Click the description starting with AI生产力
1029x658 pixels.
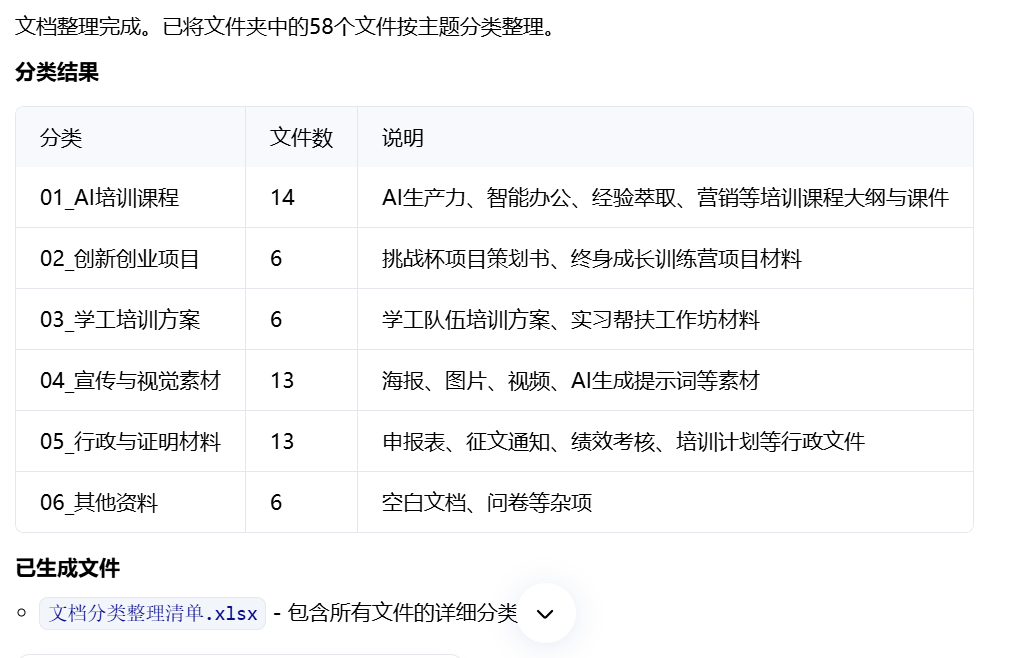click(x=665, y=197)
